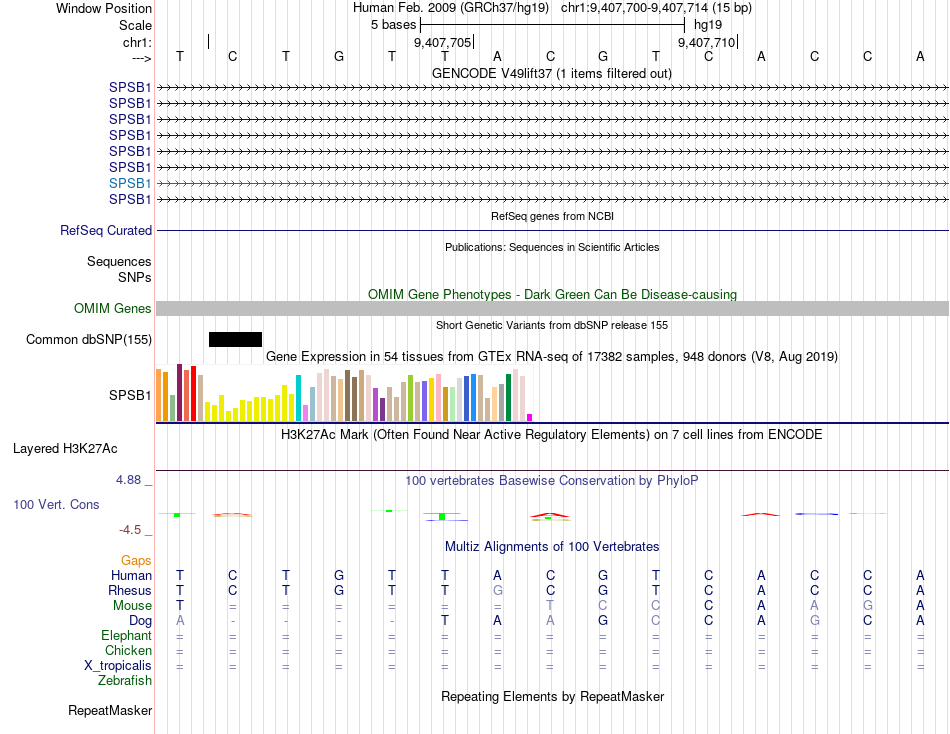Click the light G in the Mouse row

868,606
